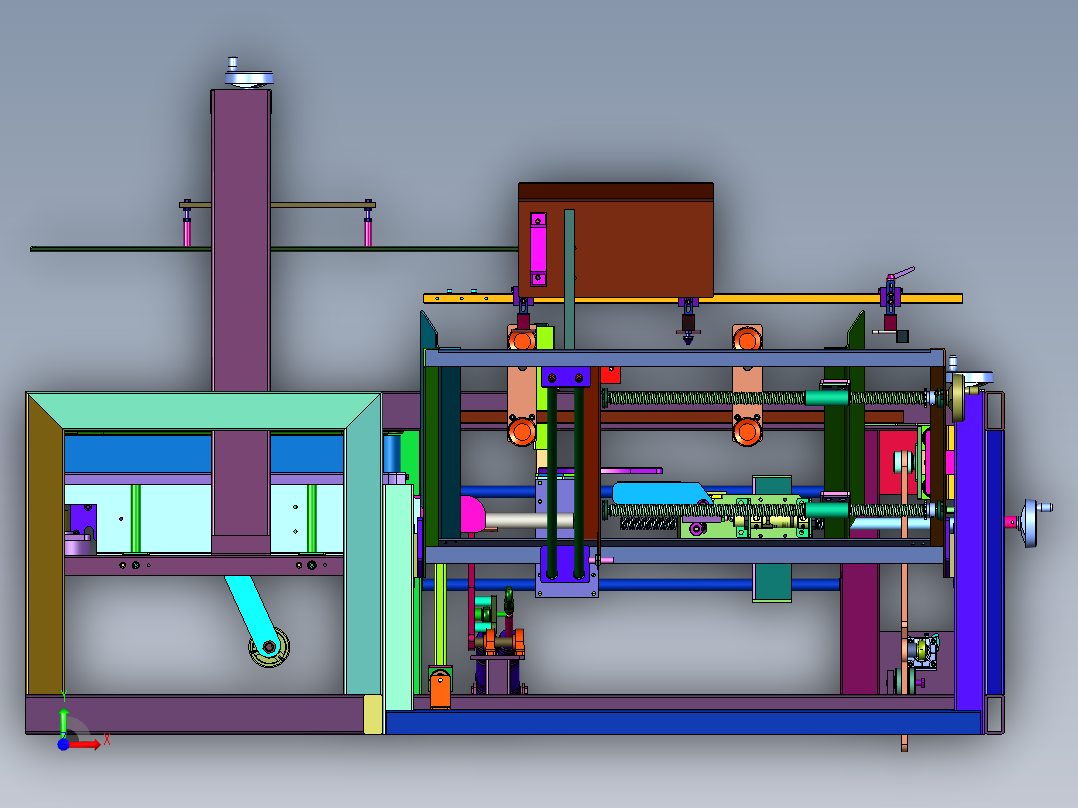This screenshot has width=1078, height=808.
Task: Click the blue origin ball of the view triad
Action: 63,745
